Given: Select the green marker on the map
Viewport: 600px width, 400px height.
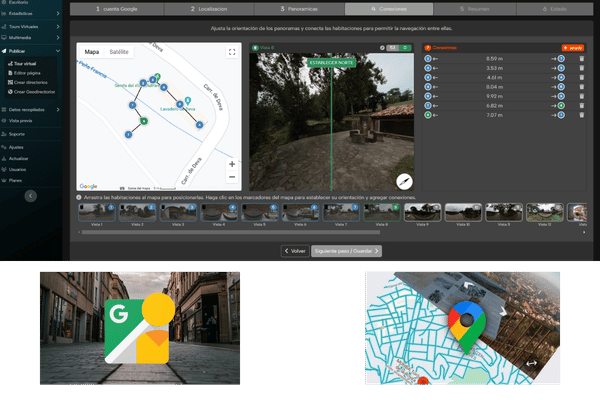Looking at the screenshot, I should tap(143, 121).
